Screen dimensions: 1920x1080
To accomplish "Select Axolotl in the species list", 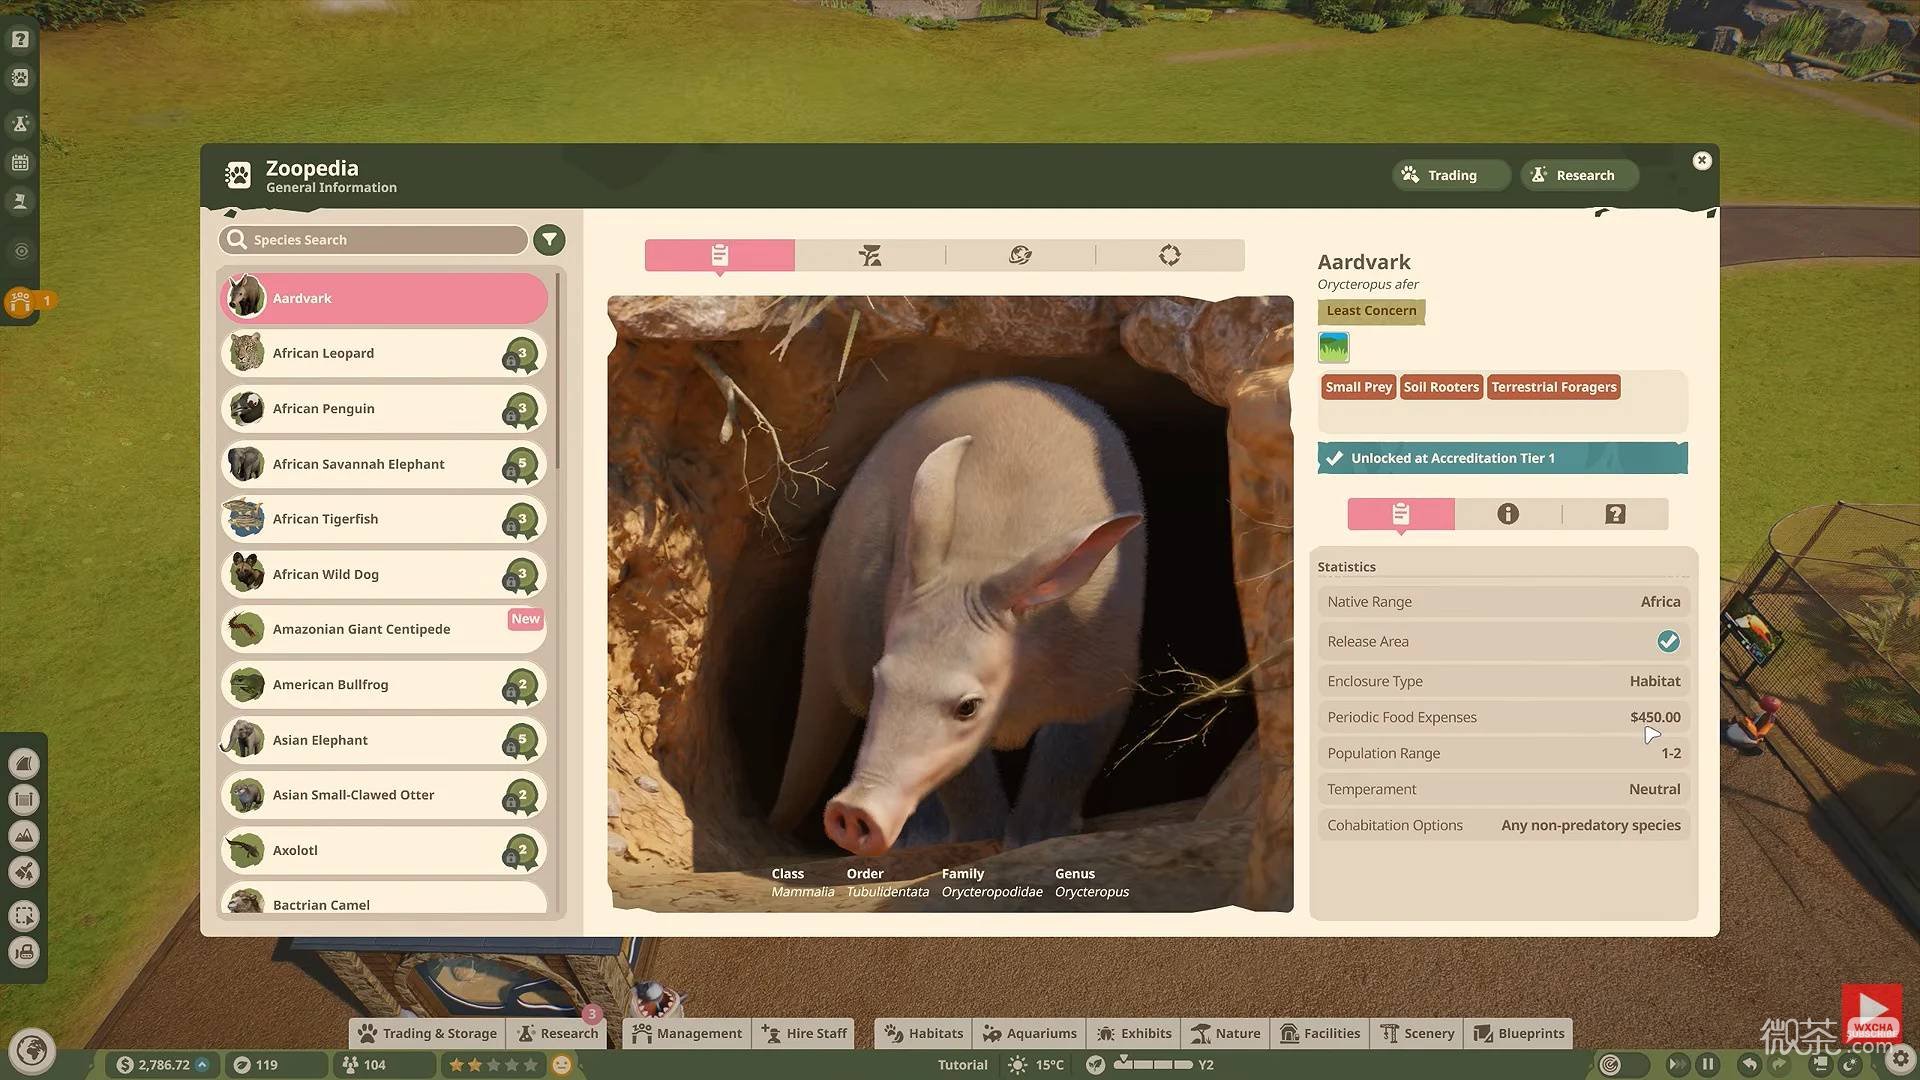I will (384, 850).
